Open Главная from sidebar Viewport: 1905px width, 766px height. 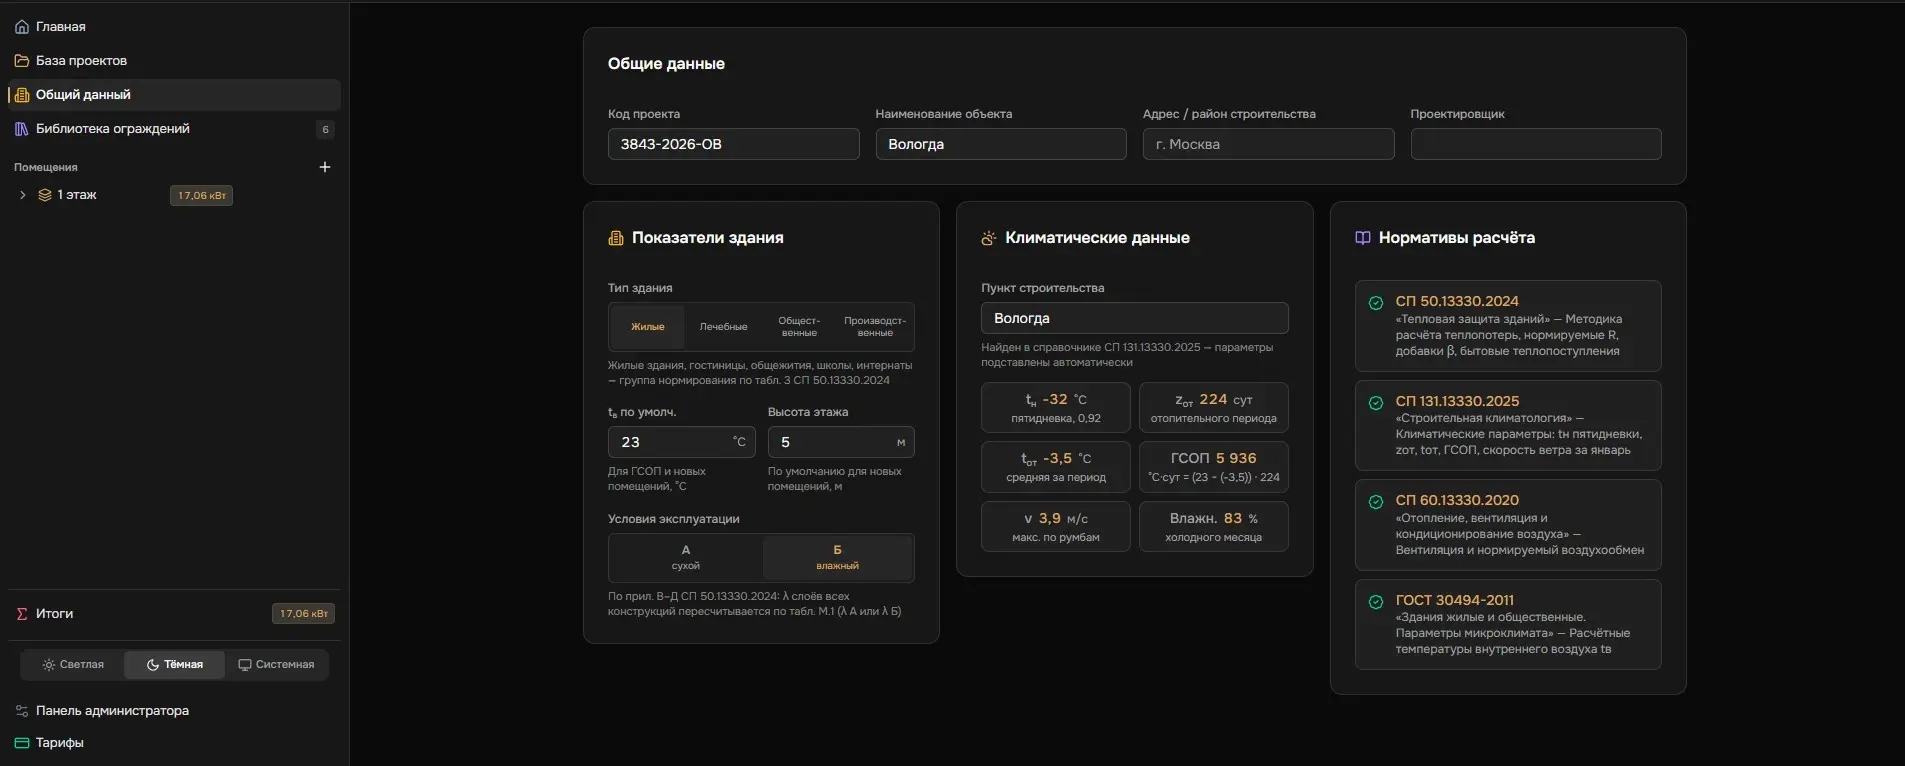click(174, 27)
